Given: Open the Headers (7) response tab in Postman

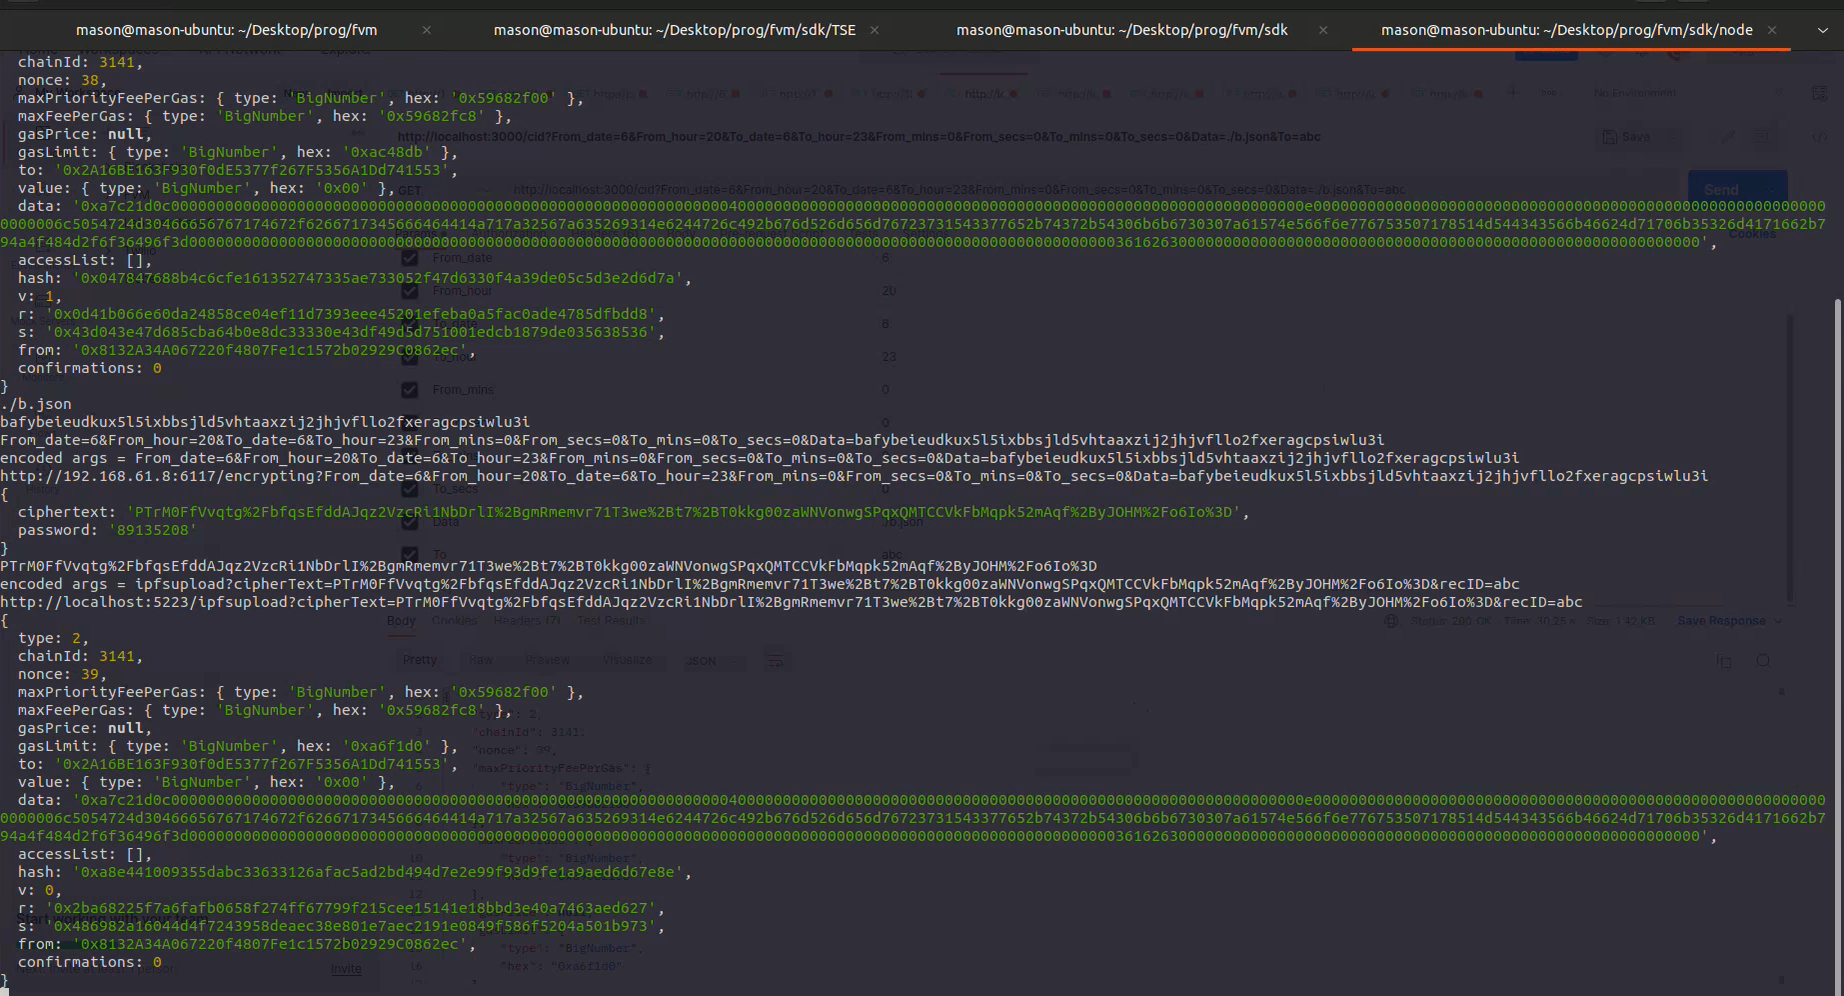Looking at the screenshot, I should (527, 621).
